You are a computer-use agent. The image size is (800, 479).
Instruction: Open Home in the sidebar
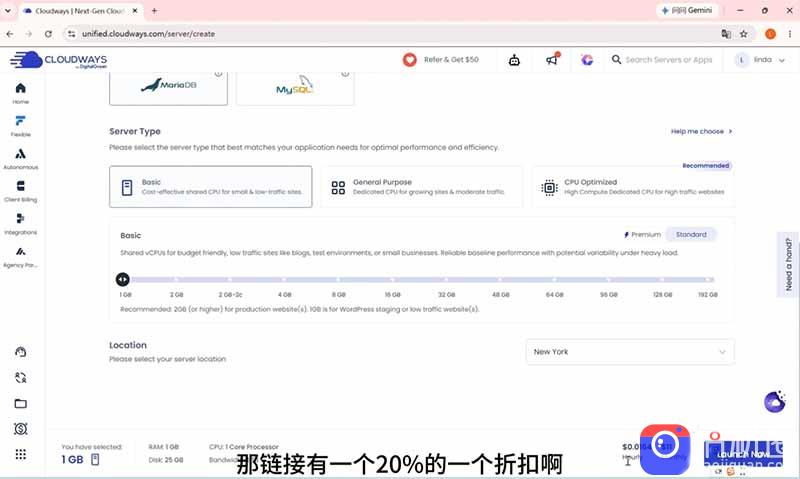tap(20, 93)
